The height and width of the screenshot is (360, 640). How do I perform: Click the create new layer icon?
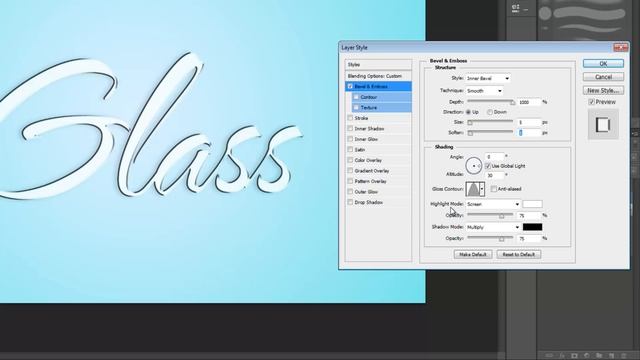coord(611,356)
